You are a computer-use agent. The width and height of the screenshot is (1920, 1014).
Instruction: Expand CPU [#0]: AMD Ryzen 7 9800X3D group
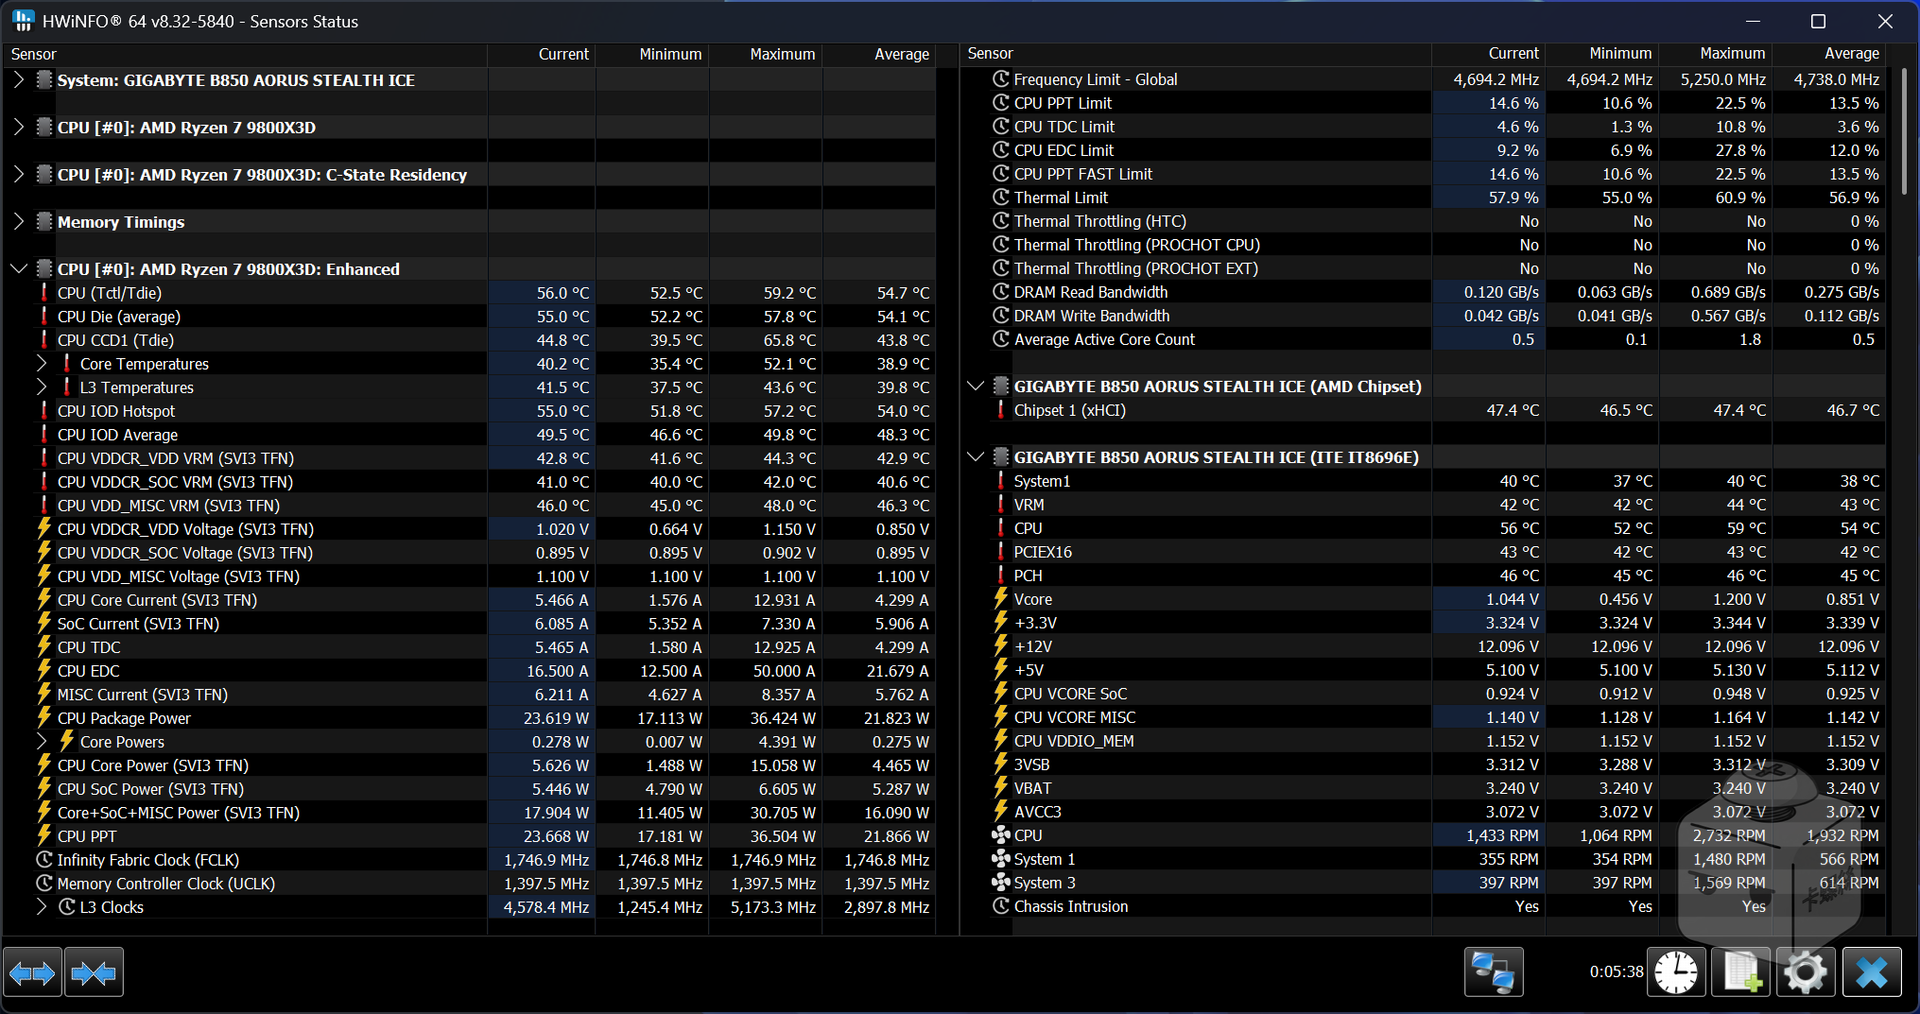click(18, 127)
